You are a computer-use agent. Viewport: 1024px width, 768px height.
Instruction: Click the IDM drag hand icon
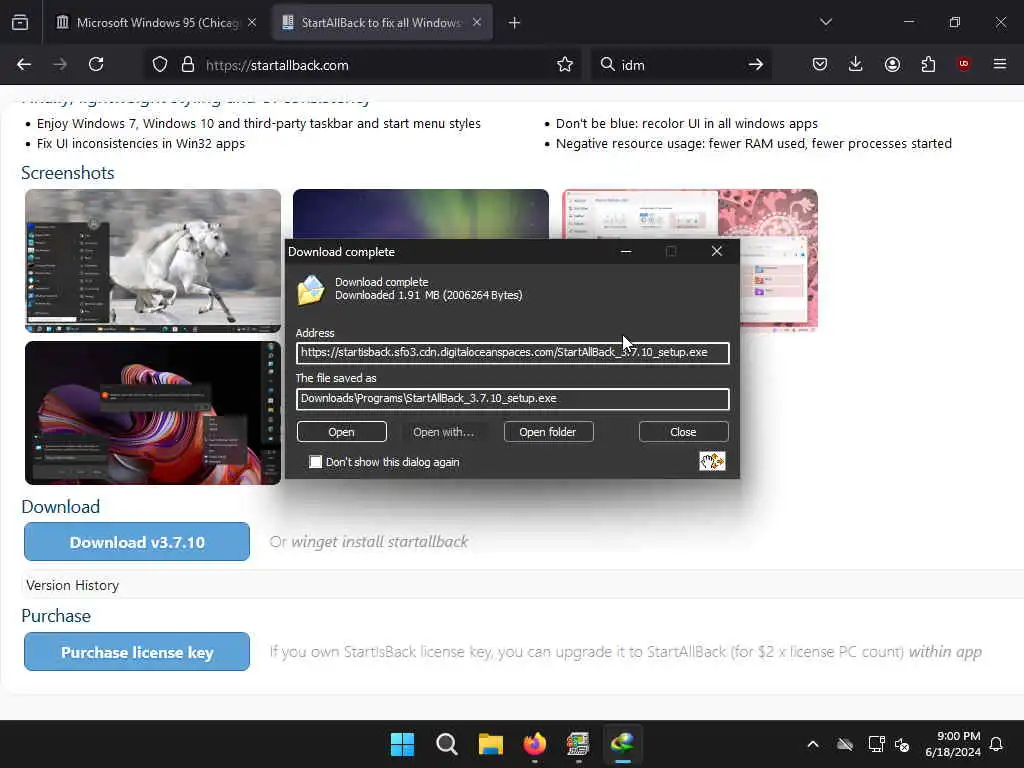pos(712,461)
